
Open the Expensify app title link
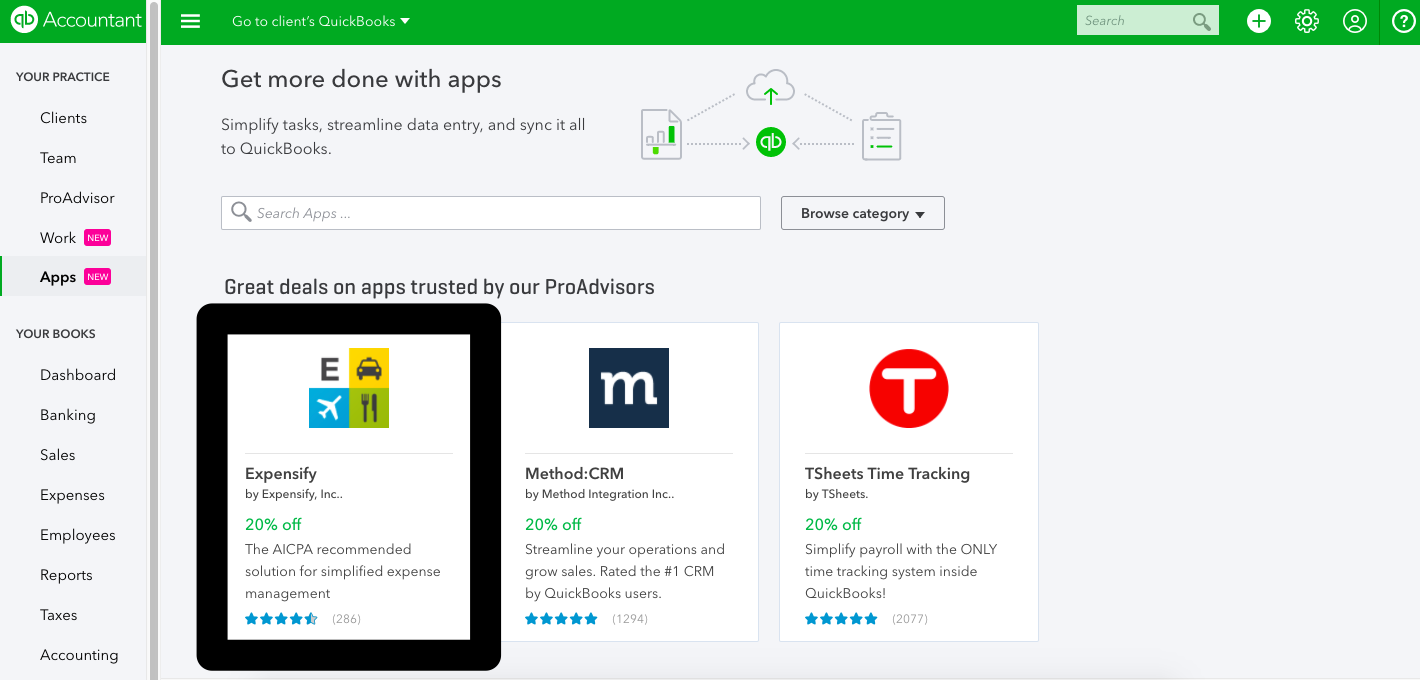[281, 474]
